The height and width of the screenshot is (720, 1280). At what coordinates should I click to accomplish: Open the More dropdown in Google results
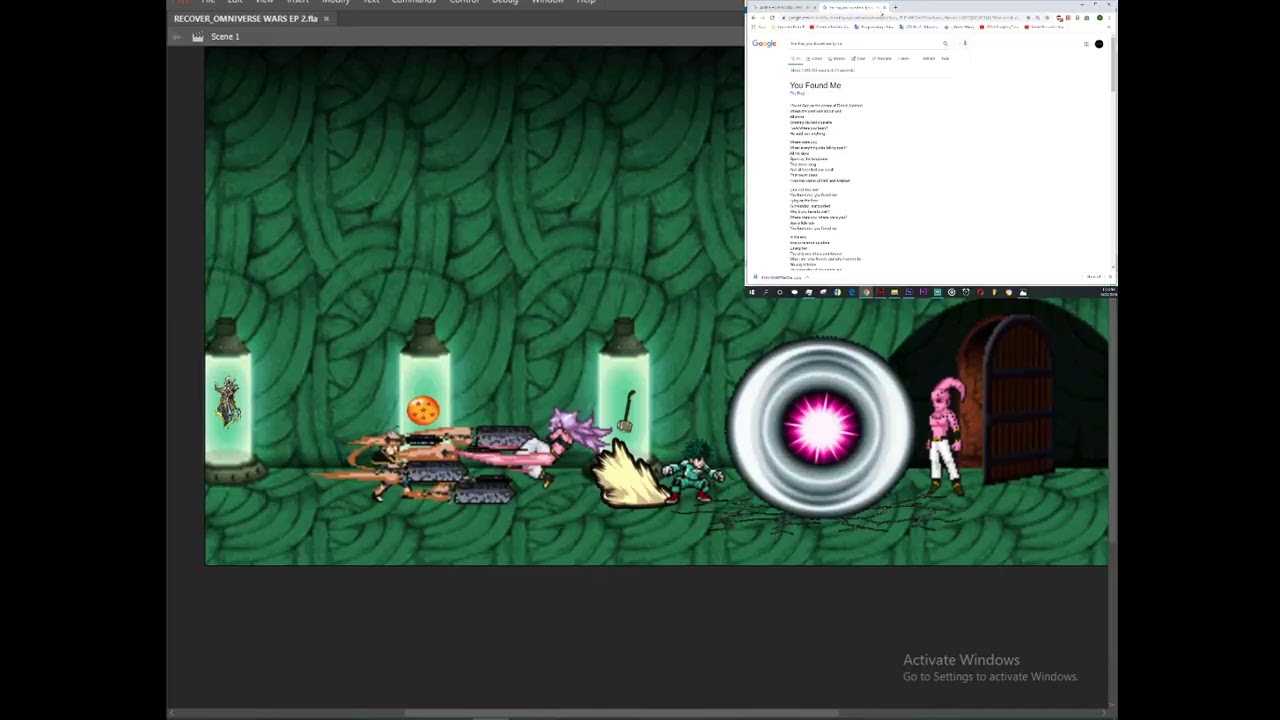(x=903, y=59)
